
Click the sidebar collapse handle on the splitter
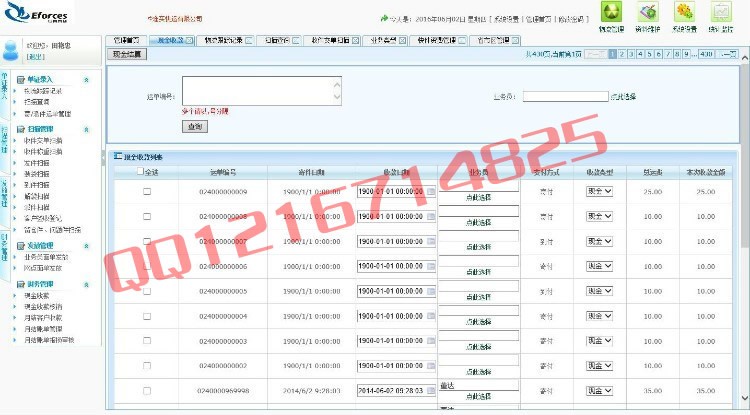pyautogui.click(x=103, y=158)
